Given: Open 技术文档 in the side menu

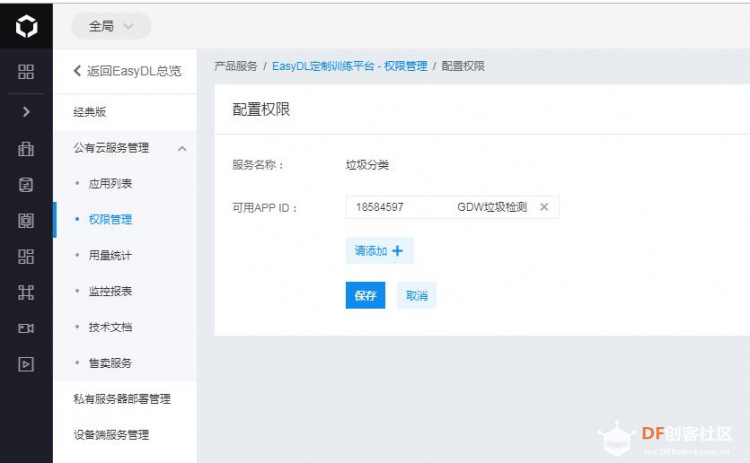Looking at the screenshot, I should 110,327.
